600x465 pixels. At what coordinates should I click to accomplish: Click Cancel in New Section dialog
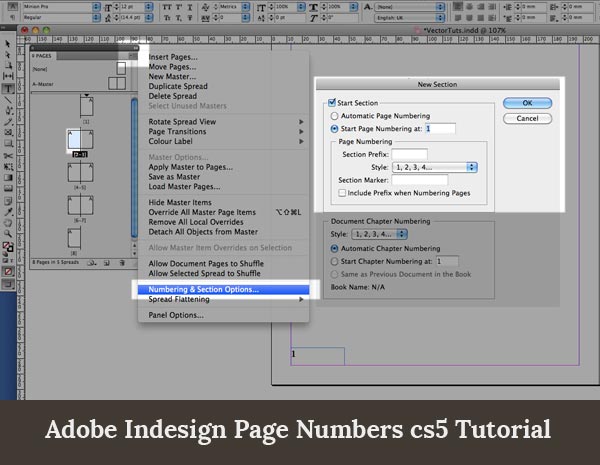pos(527,118)
